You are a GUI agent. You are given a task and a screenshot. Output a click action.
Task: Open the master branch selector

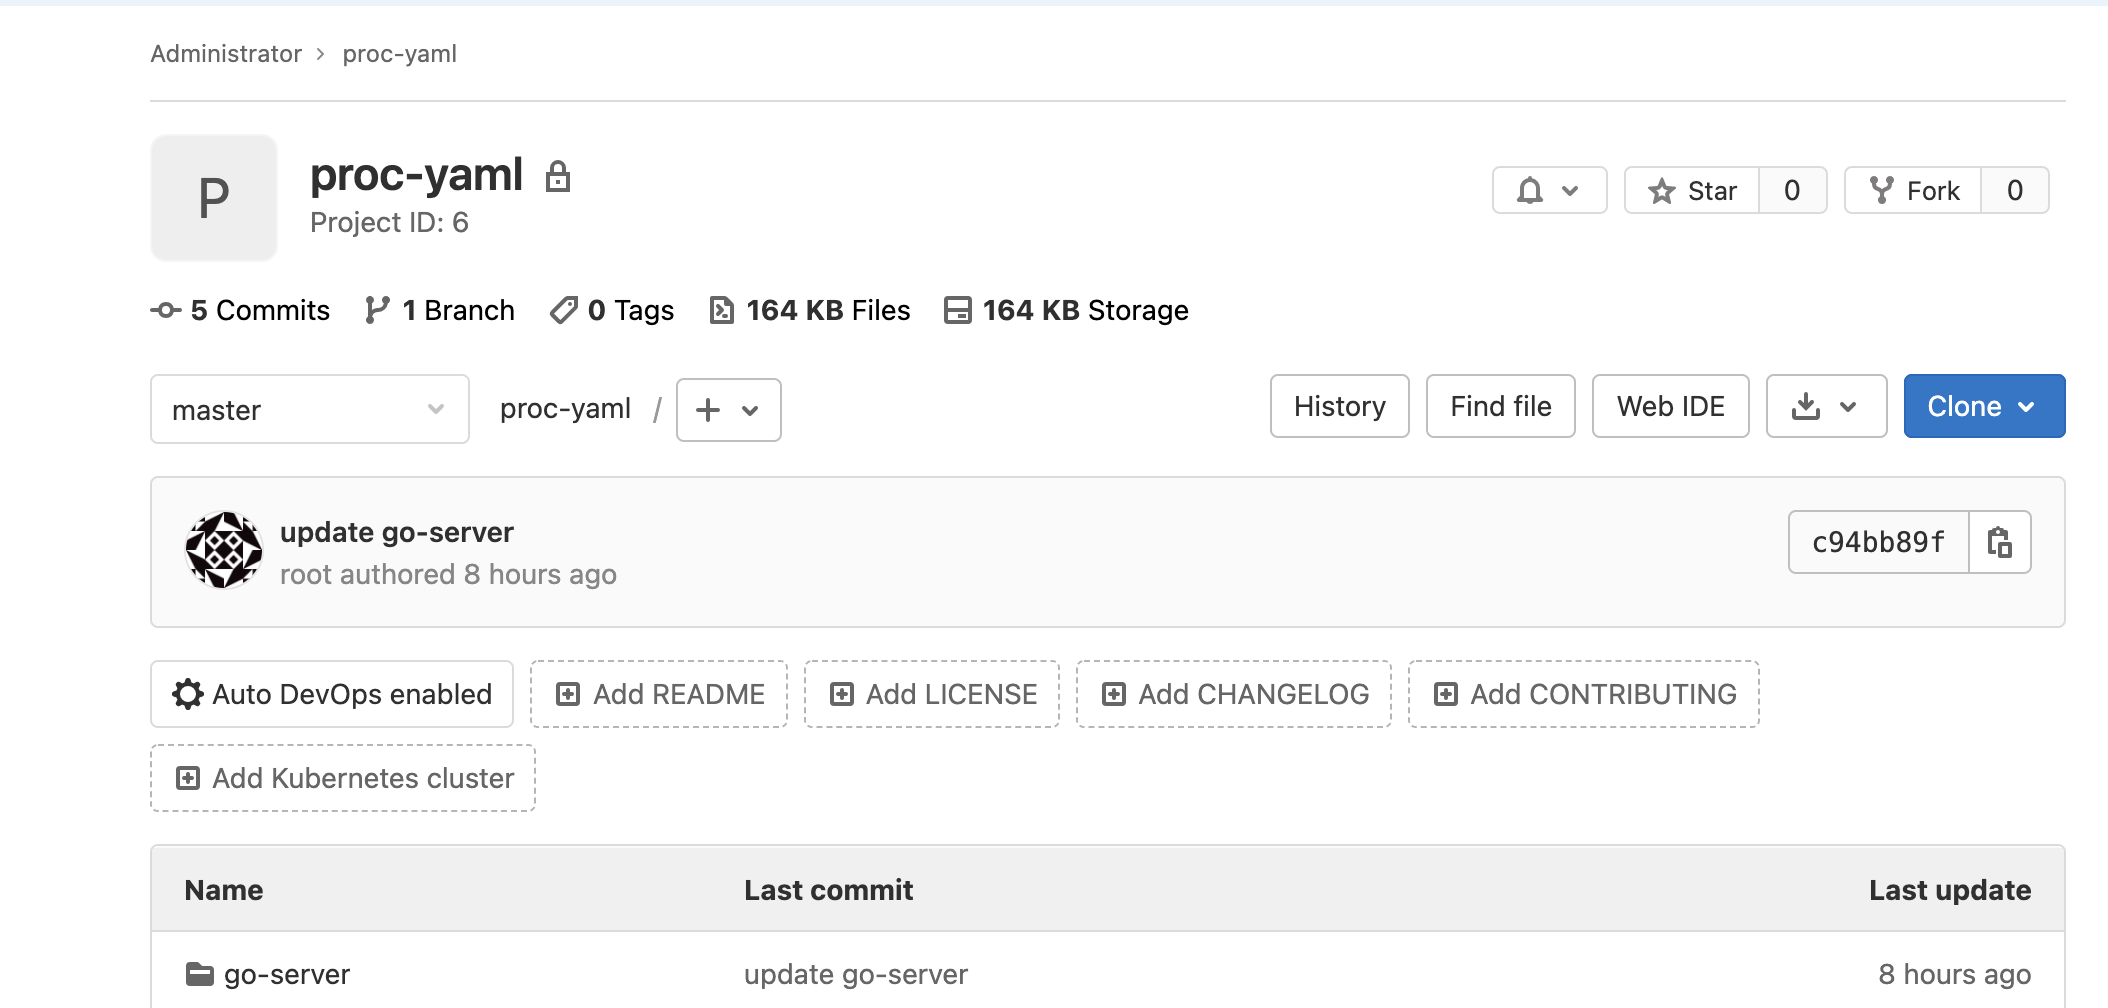[309, 409]
